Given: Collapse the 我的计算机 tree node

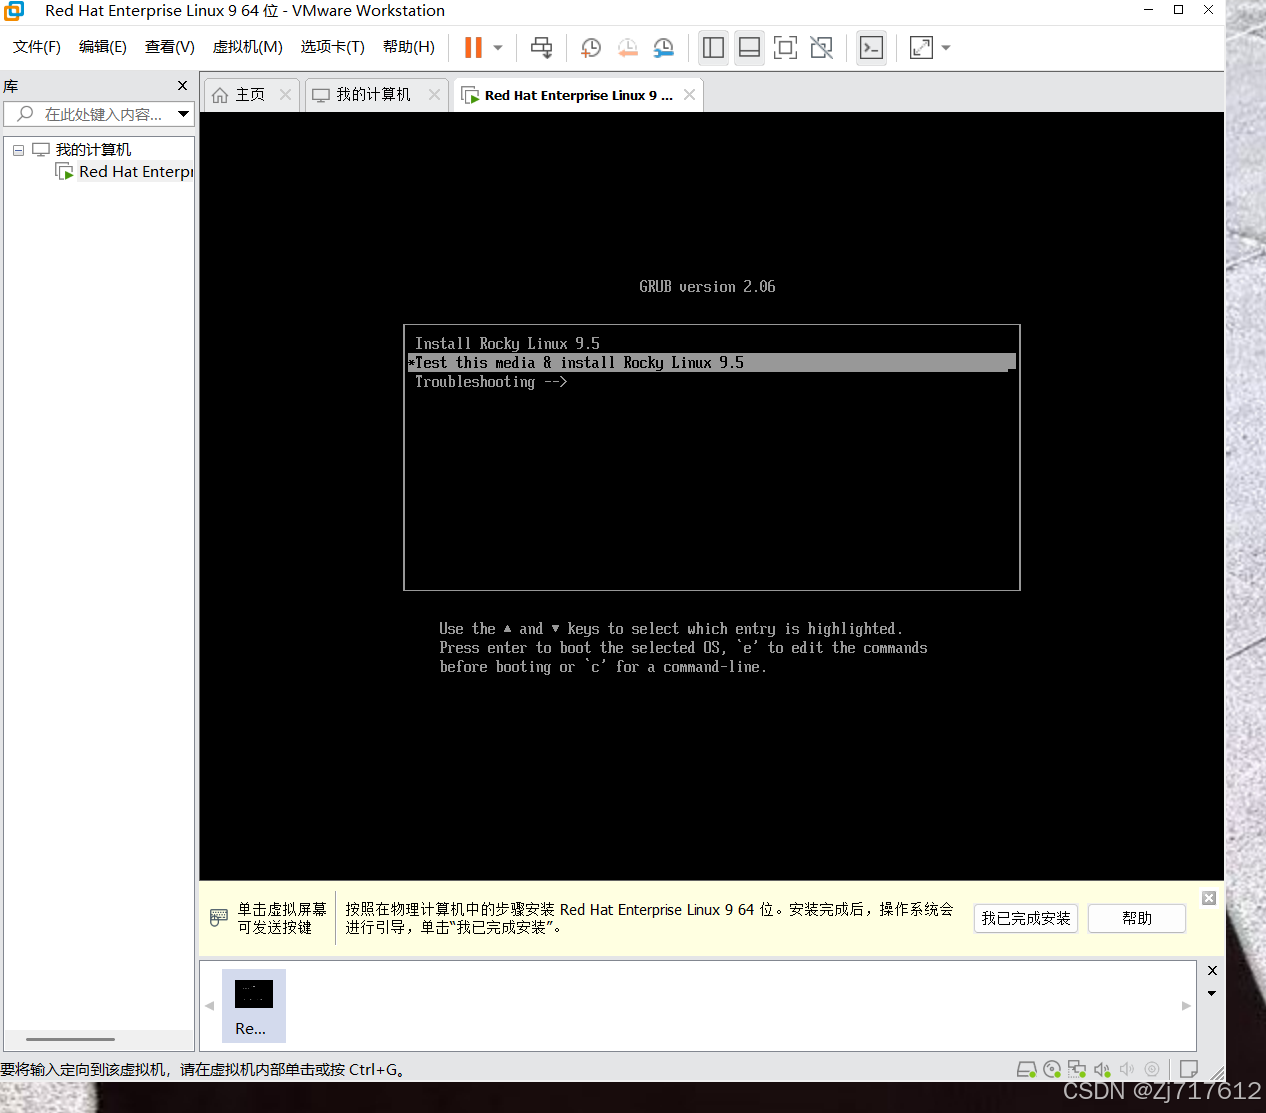Looking at the screenshot, I should [18, 150].
